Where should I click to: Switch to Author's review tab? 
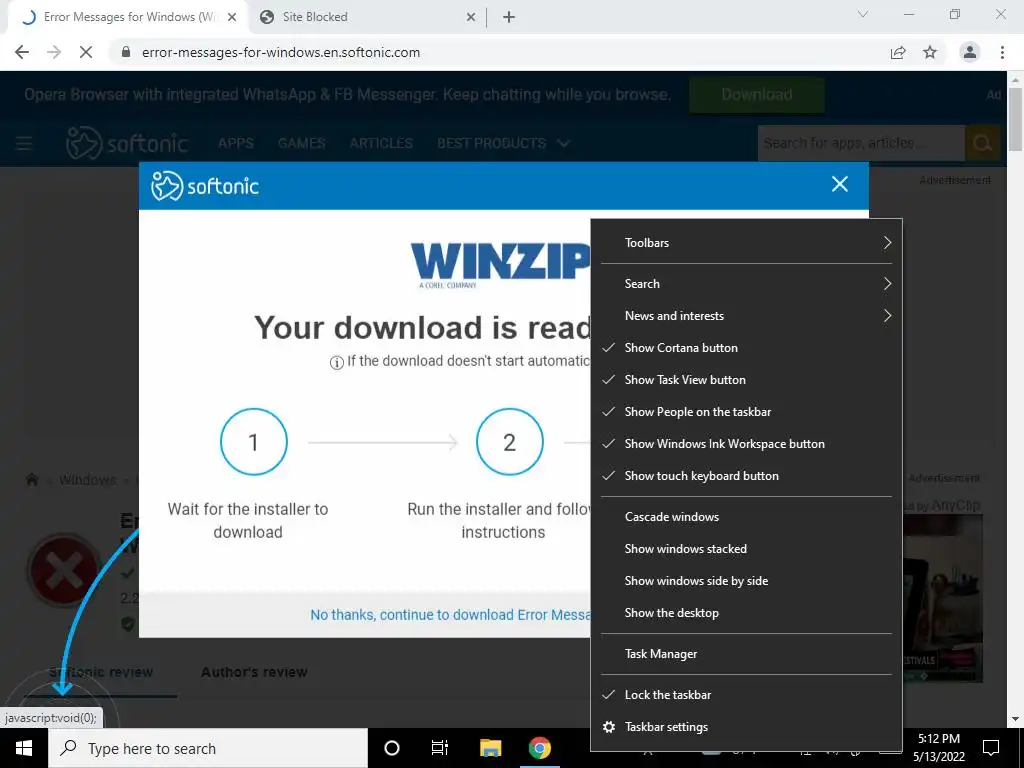(254, 672)
